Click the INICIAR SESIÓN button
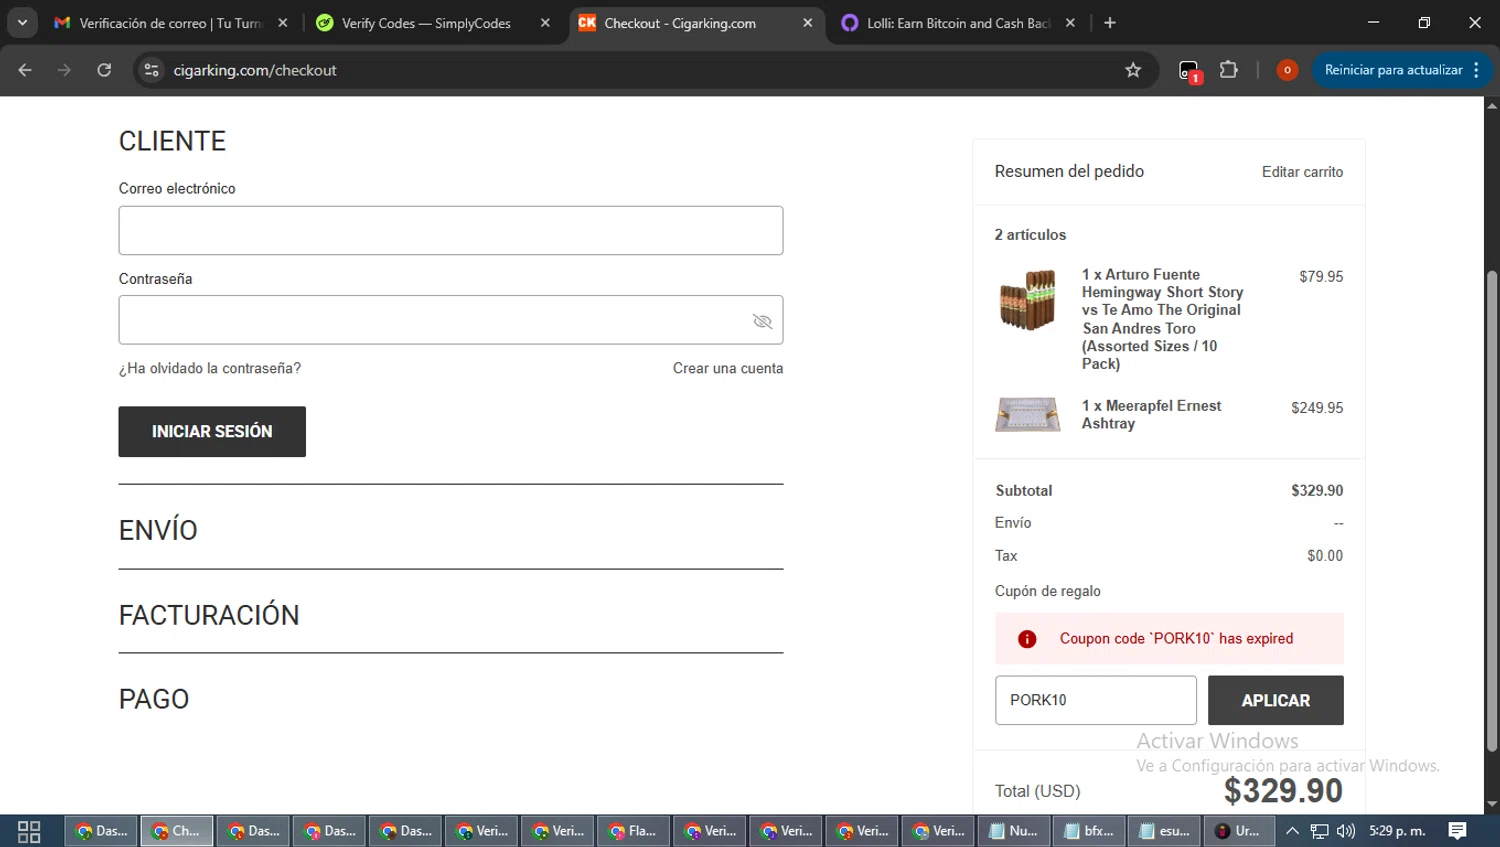Image resolution: width=1500 pixels, height=847 pixels. click(212, 432)
